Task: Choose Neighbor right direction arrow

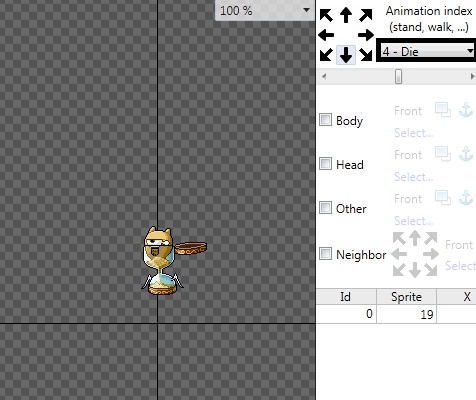Action: 431,254
